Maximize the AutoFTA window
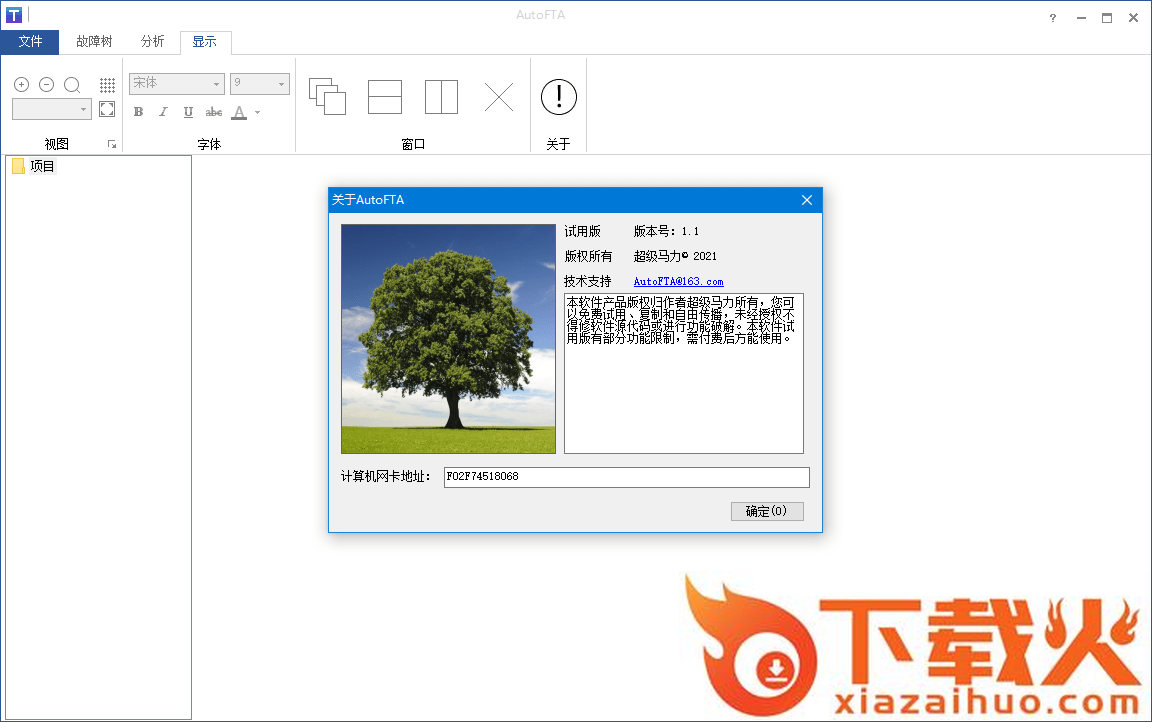 coord(1107,18)
